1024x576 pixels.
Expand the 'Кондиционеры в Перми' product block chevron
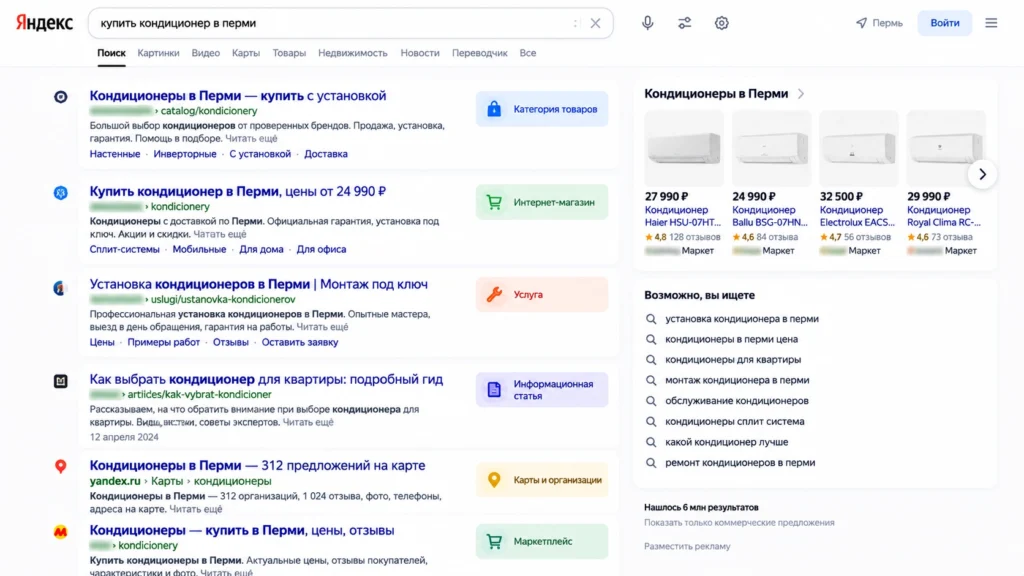801,94
